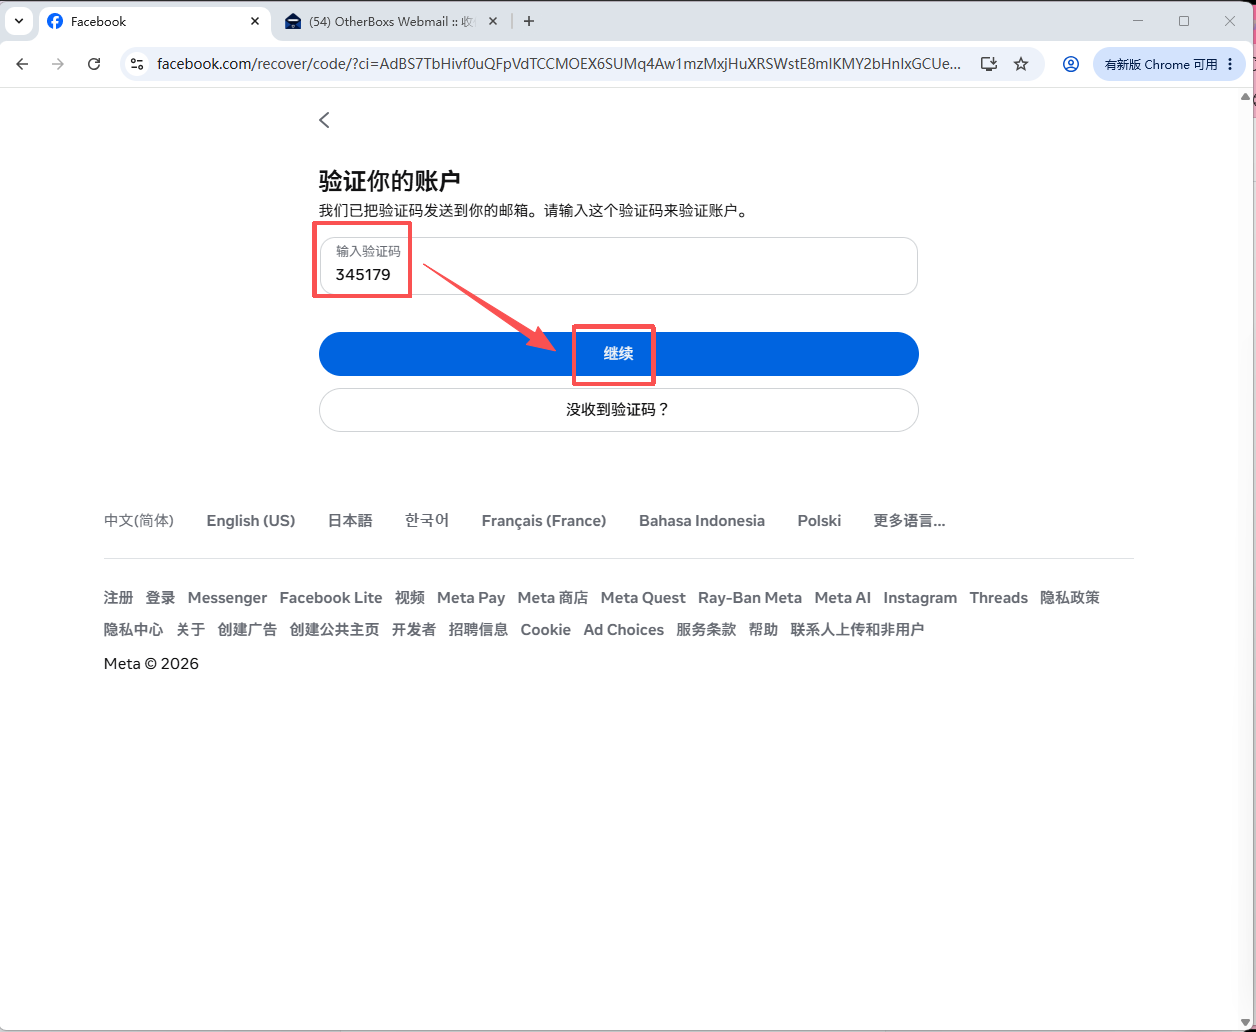Open the Threads footer link
The height and width of the screenshot is (1032, 1256).
point(999,598)
